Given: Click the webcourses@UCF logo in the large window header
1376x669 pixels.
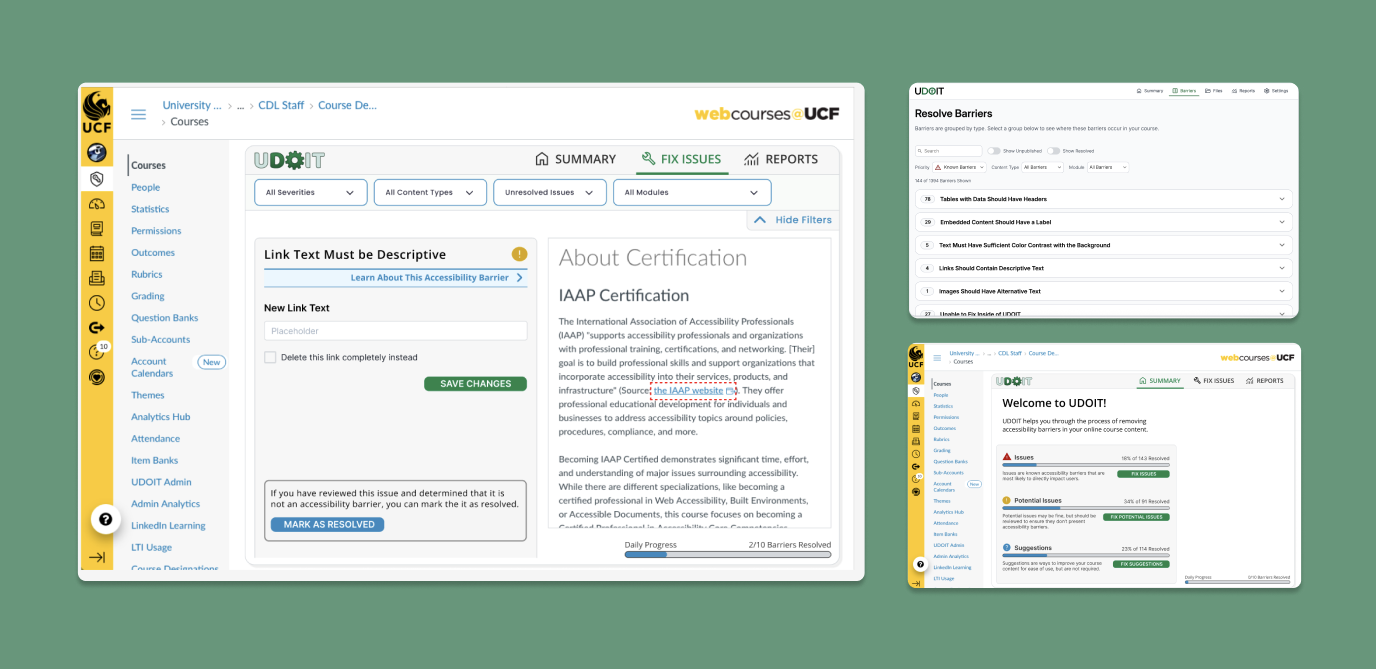Looking at the screenshot, I should click(x=766, y=114).
